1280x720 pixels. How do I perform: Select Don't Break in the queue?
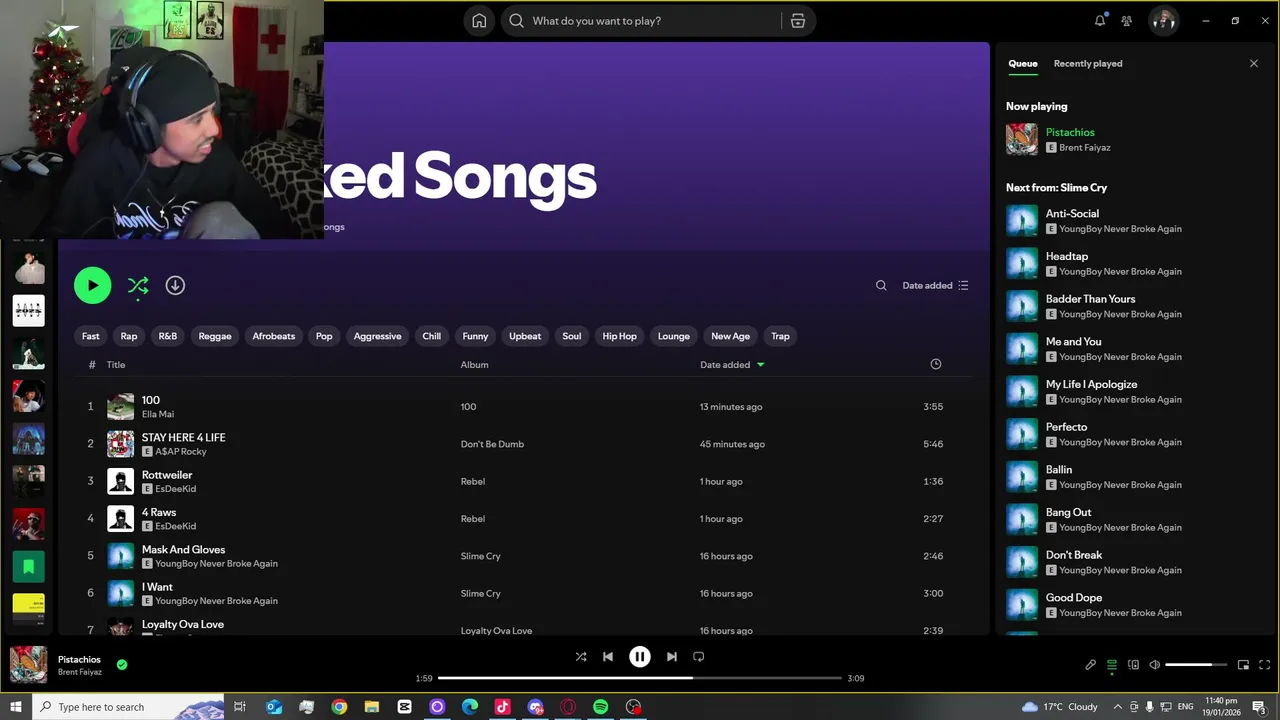tap(1135, 562)
